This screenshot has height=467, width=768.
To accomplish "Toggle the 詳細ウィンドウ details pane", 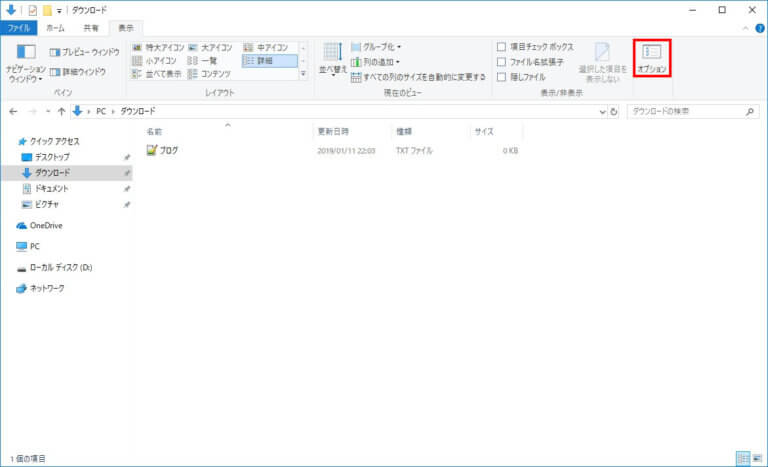I will click(78, 72).
